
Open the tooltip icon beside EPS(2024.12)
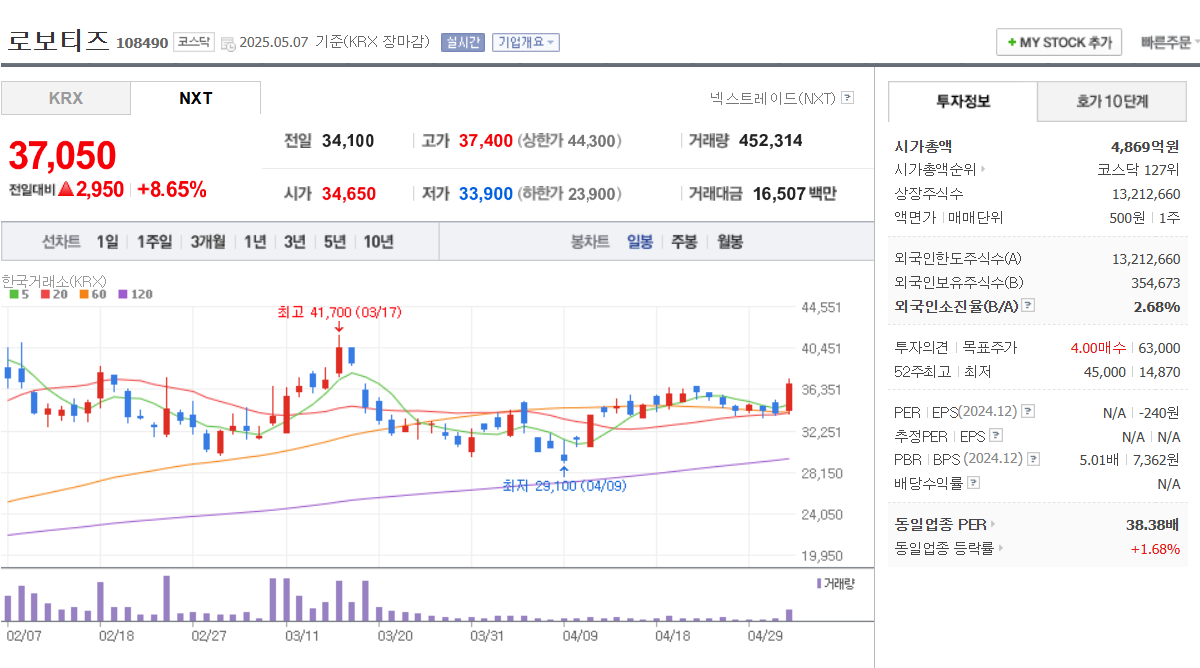(1026, 412)
